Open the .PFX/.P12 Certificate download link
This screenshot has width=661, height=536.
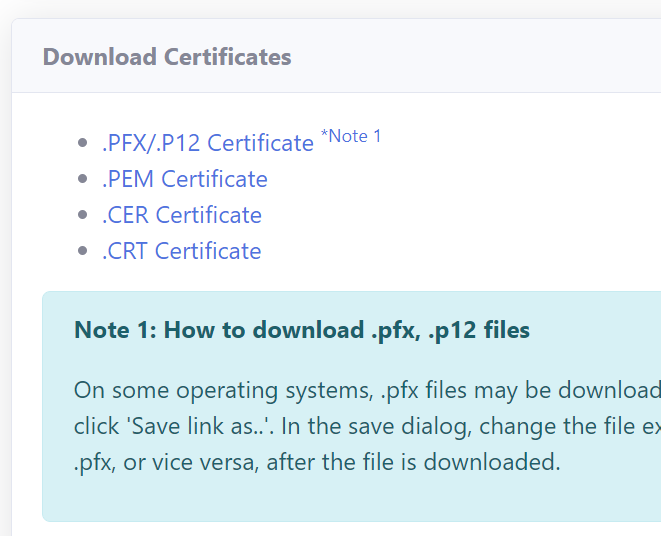tap(208, 143)
